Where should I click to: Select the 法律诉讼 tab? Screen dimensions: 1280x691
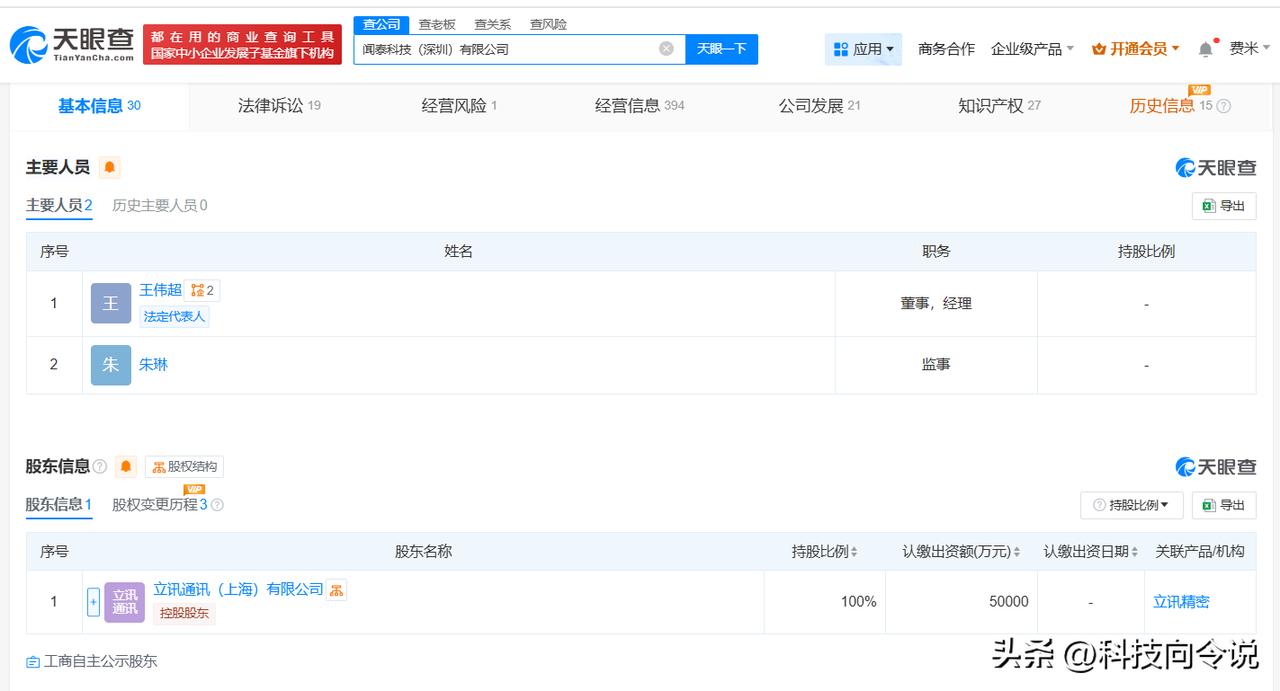tap(279, 106)
